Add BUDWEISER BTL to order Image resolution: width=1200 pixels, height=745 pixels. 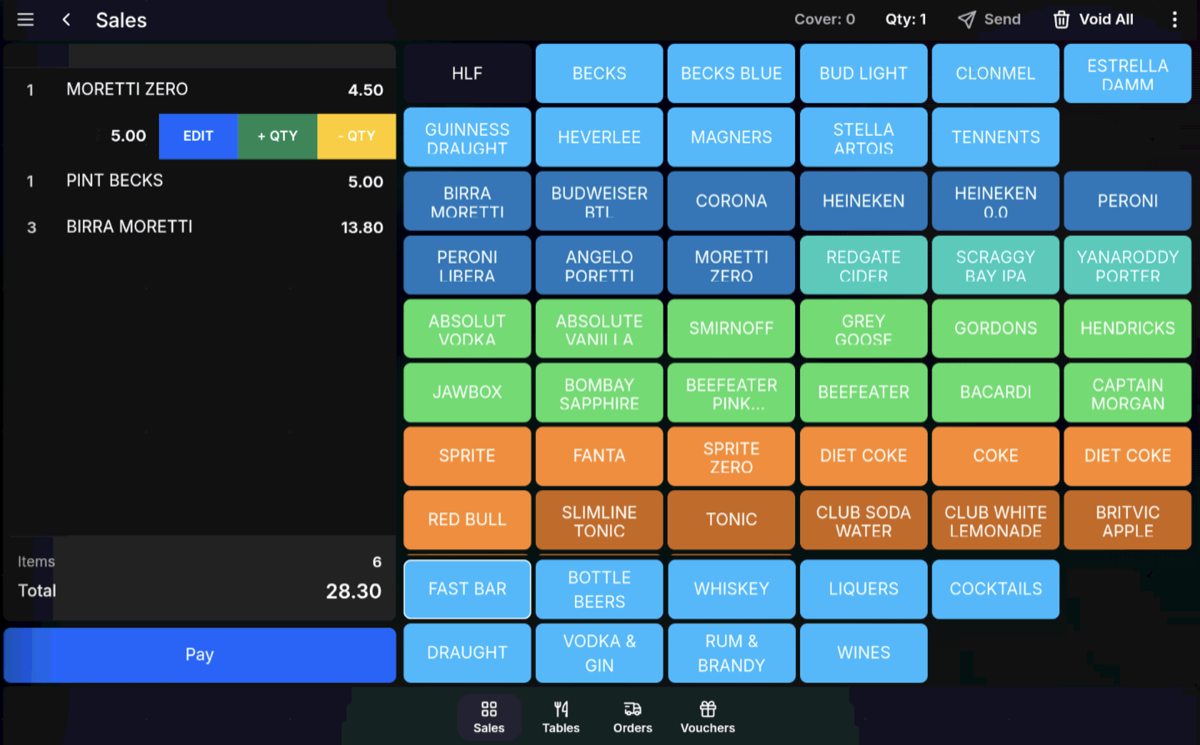[599, 201]
